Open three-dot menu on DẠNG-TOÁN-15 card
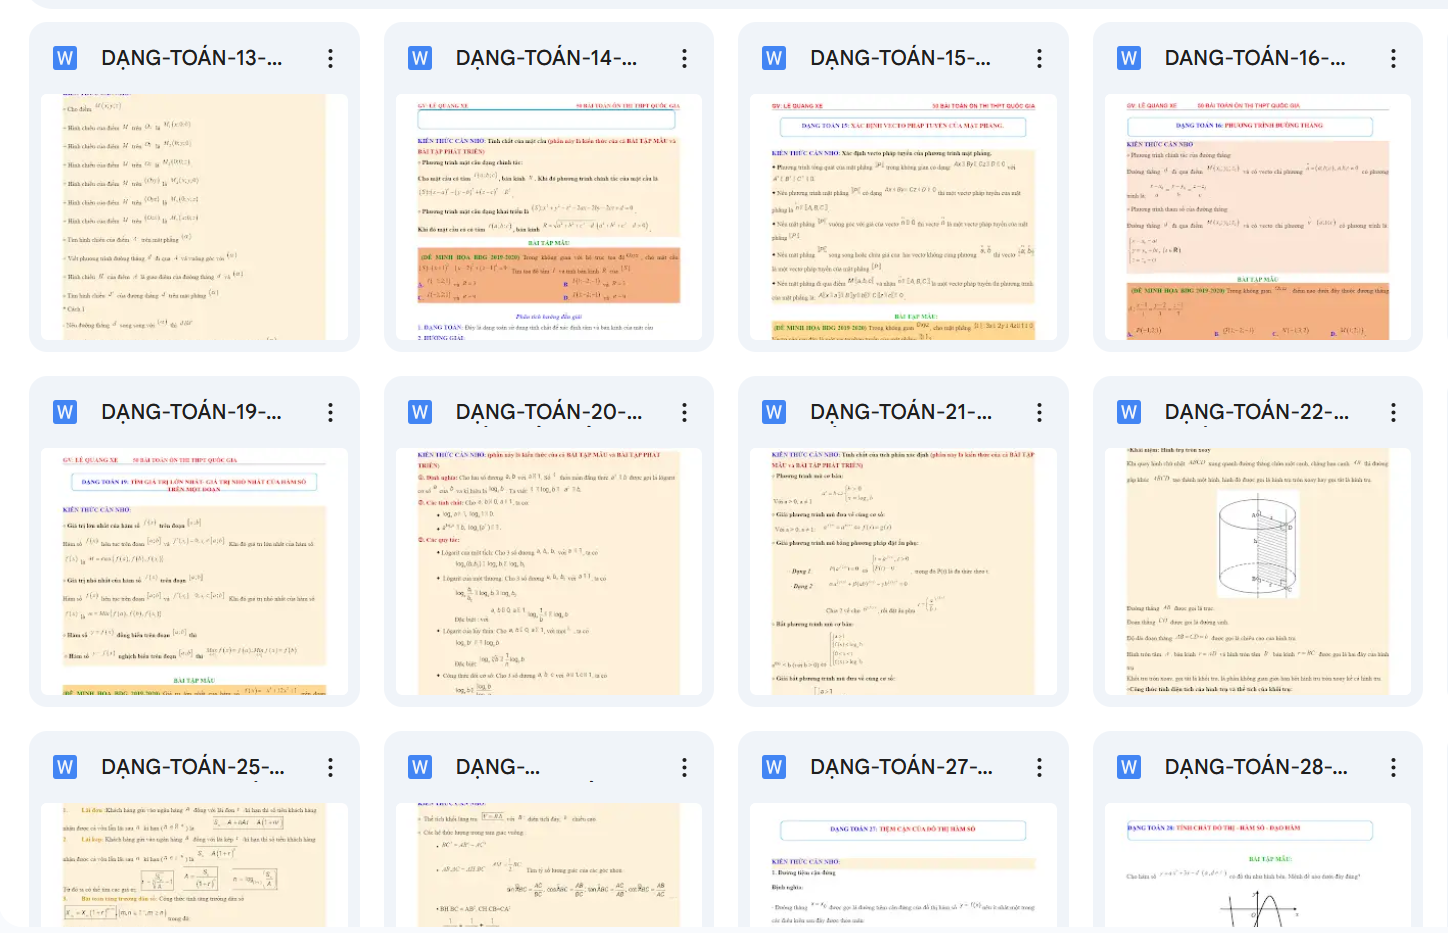The image size is (1448, 933). [1039, 59]
